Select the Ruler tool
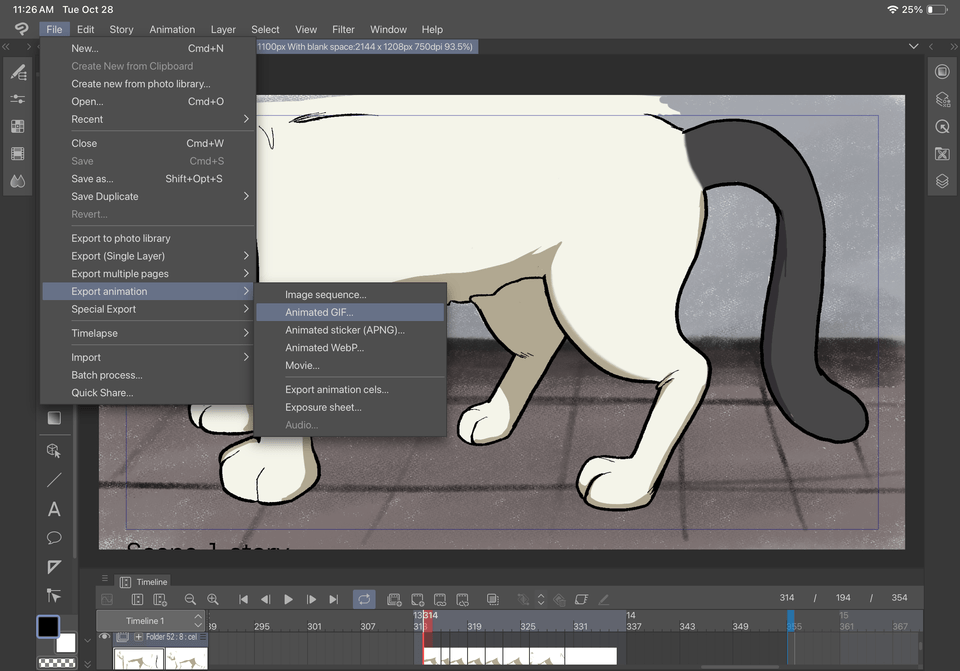Screen dimensions: 960x671 pos(54,567)
